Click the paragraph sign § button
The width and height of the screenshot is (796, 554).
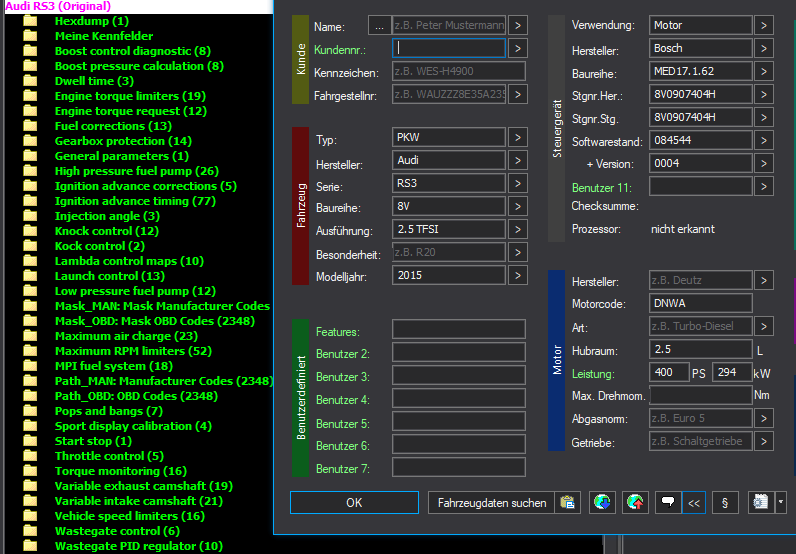725,503
